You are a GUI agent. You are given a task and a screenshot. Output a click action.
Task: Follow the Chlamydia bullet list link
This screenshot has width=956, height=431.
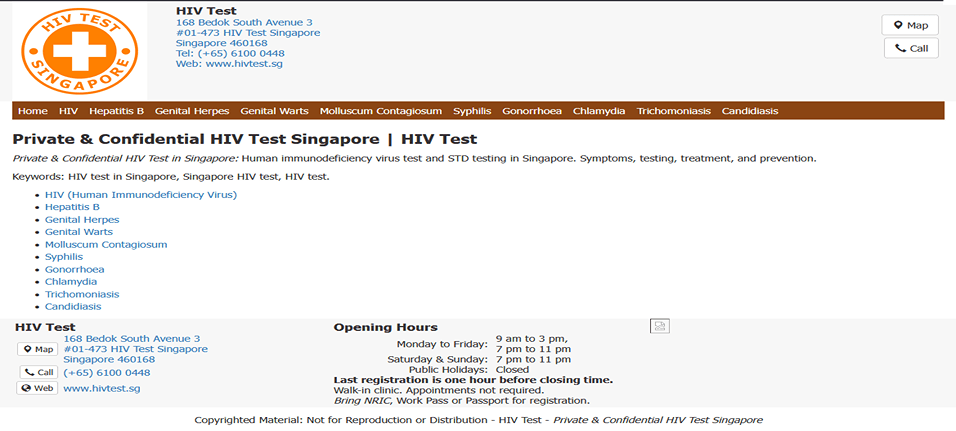pos(71,282)
